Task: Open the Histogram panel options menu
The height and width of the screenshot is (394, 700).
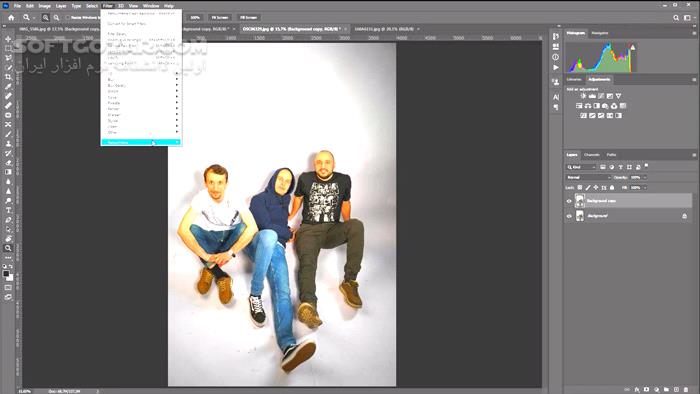Action: pyautogui.click(x=694, y=33)
